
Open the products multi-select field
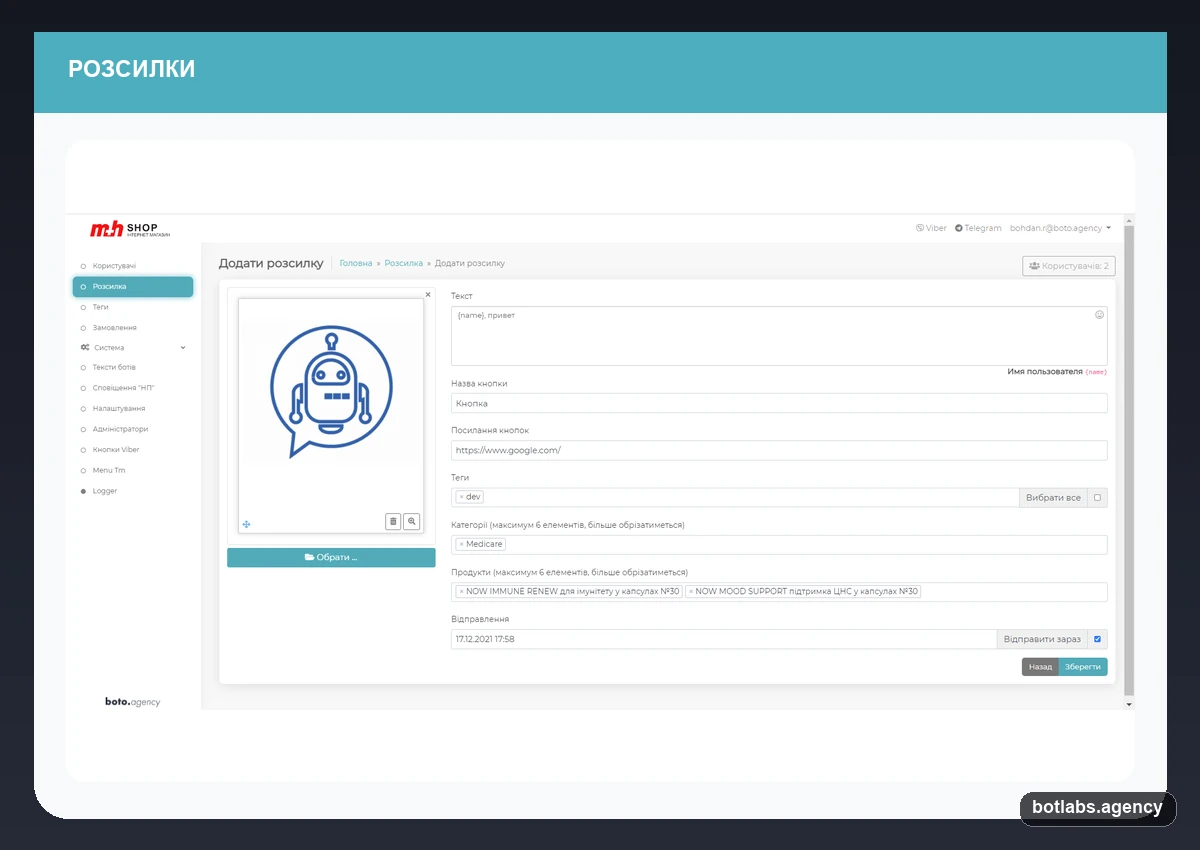(779, 592)
